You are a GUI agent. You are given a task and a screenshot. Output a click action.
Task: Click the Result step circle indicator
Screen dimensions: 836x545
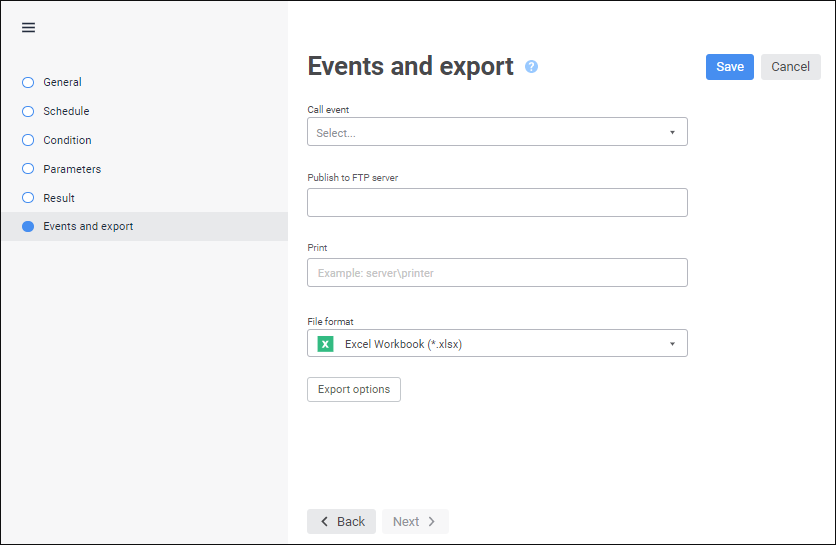pyautogui.click(x=28, y=198)
